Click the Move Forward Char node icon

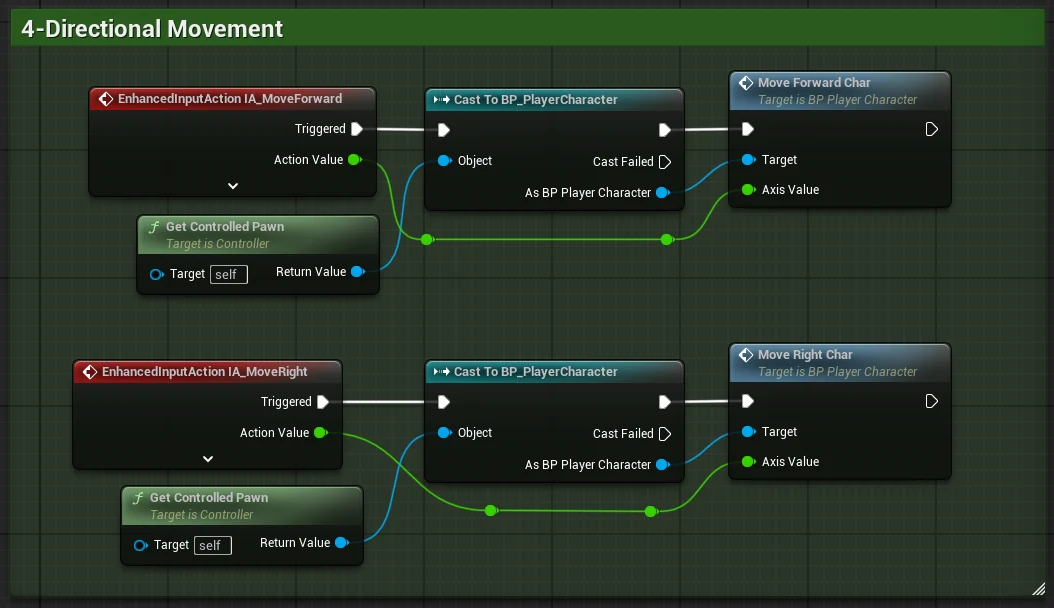click(x=745, y=83)
